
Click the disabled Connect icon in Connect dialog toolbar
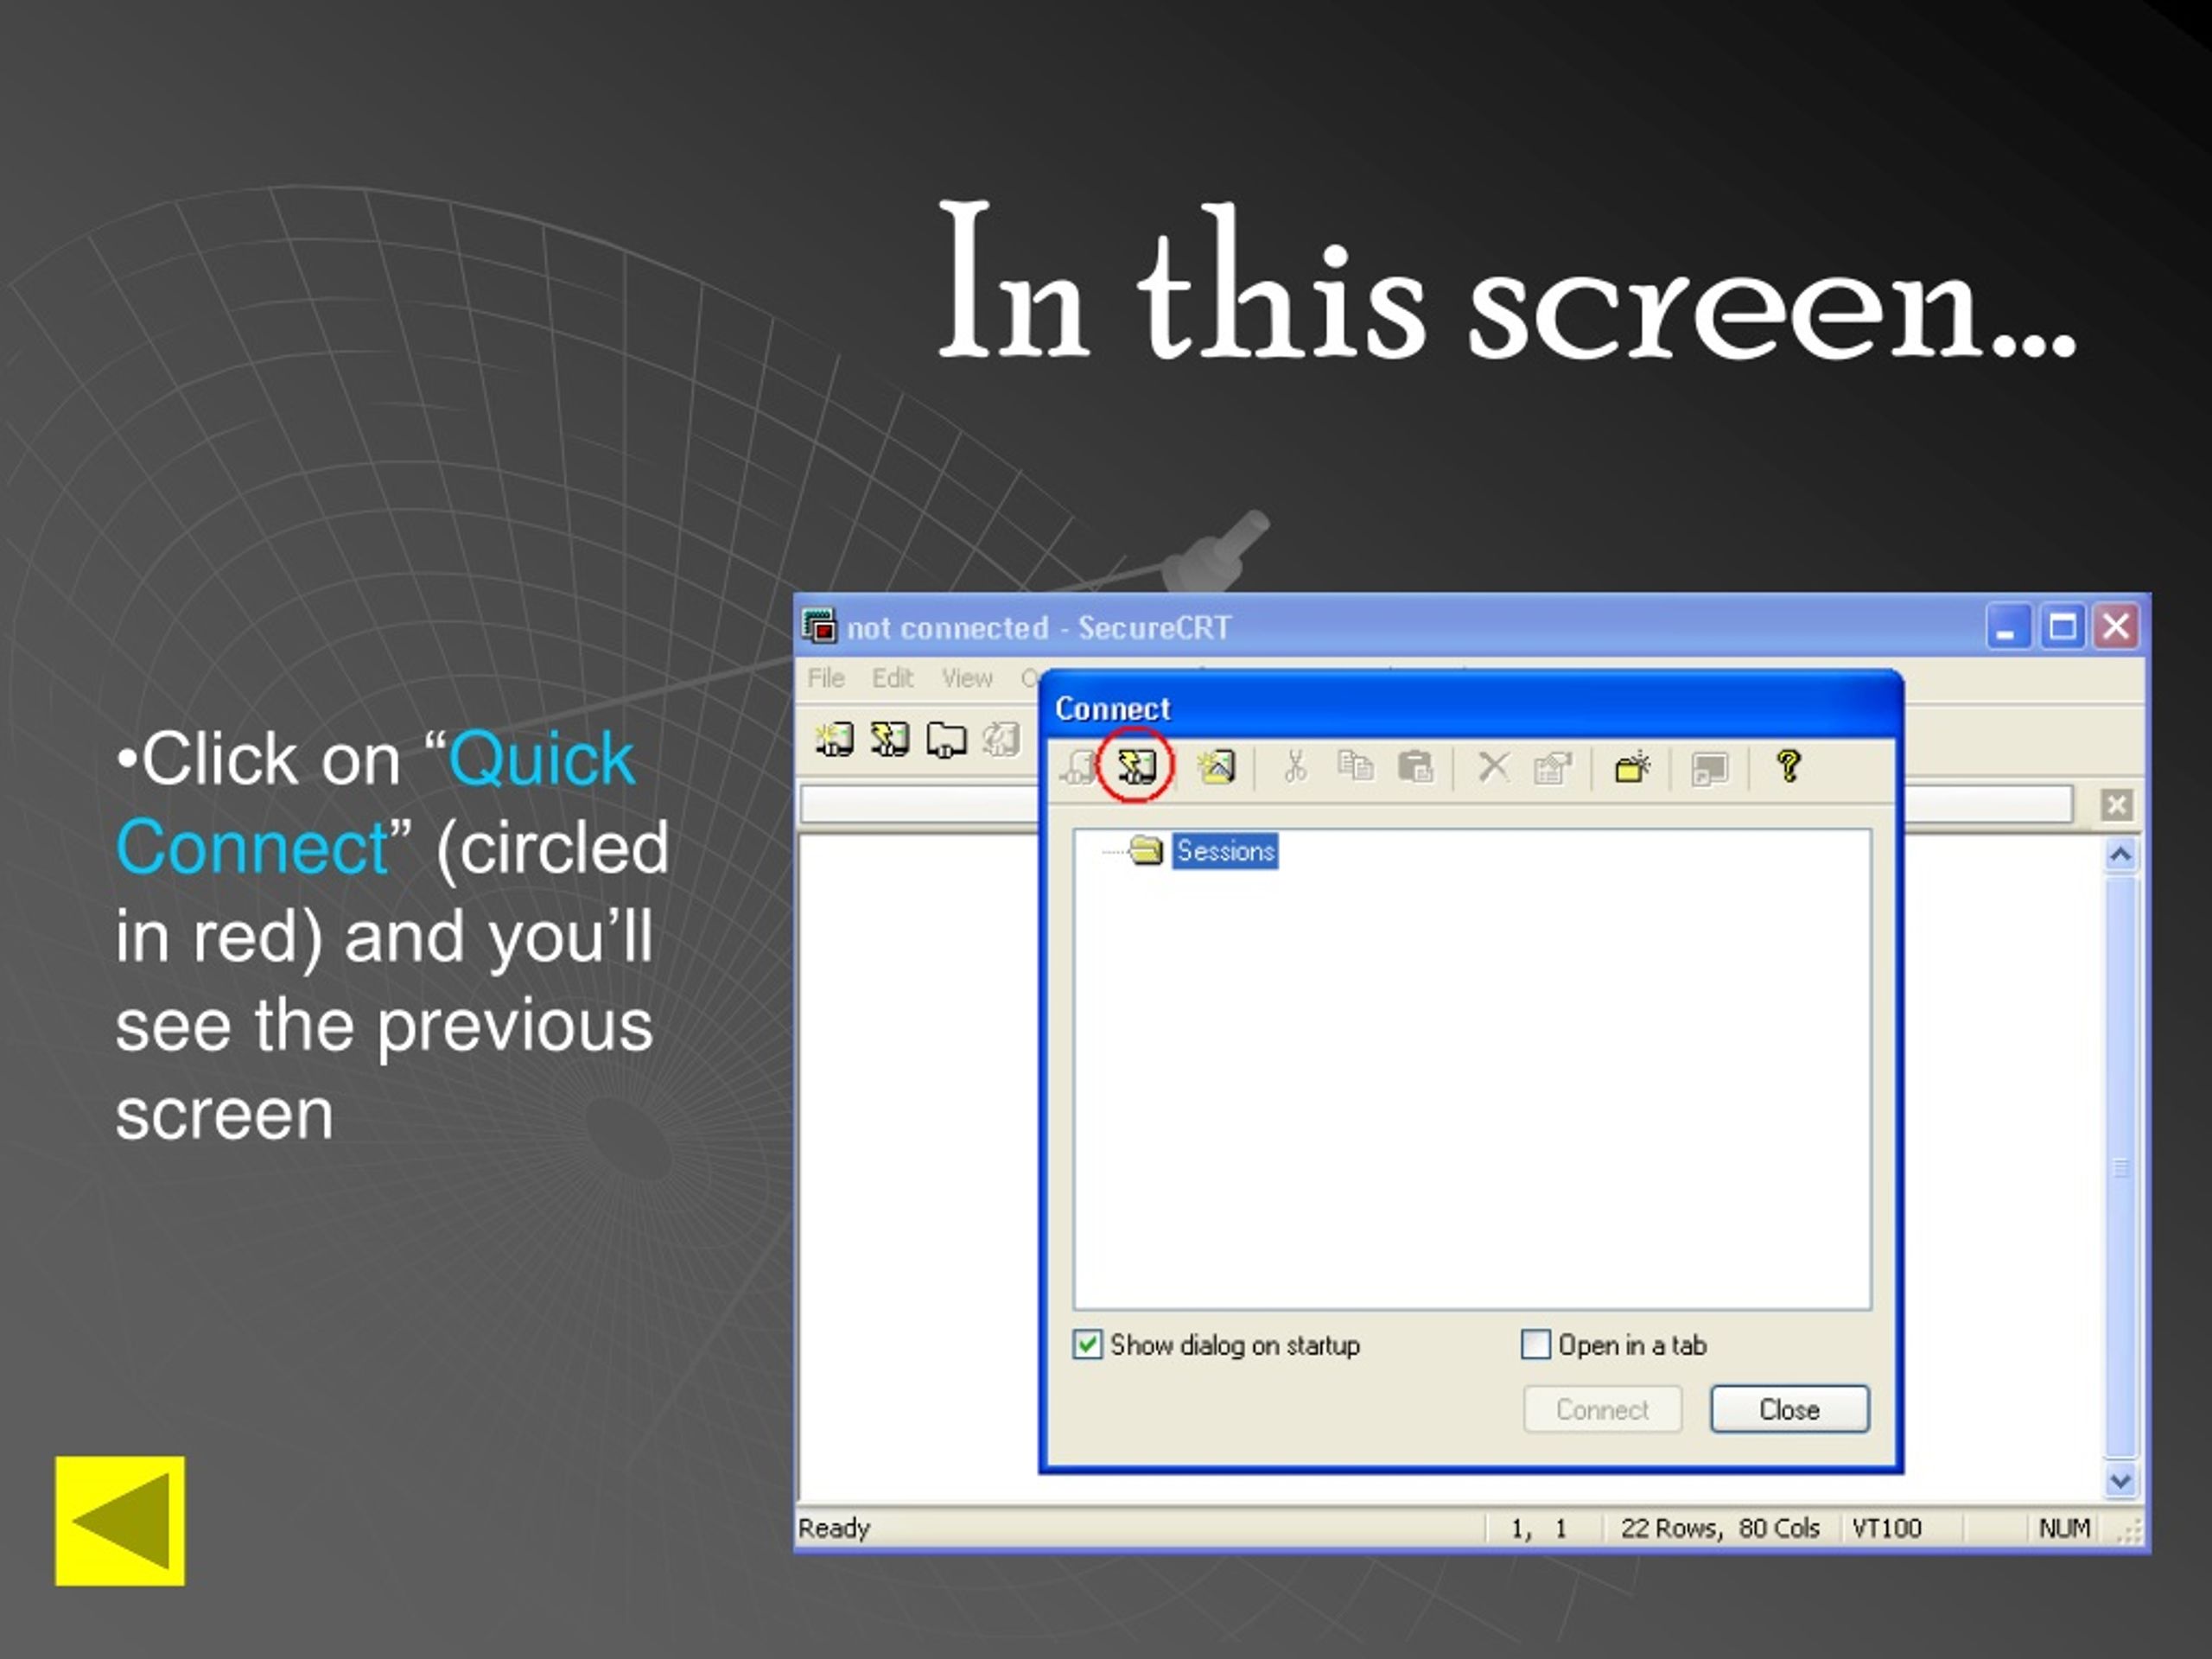pyautogui.click(x=1078, y=768)
